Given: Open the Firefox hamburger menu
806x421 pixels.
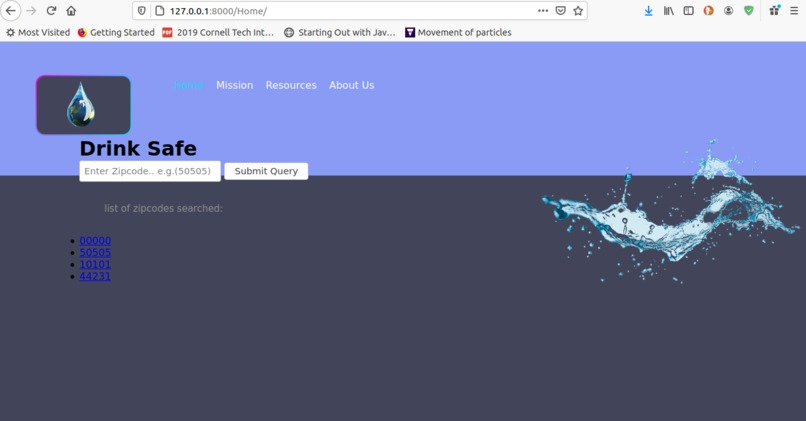Looking at the screenshot, I should (794, 11).
